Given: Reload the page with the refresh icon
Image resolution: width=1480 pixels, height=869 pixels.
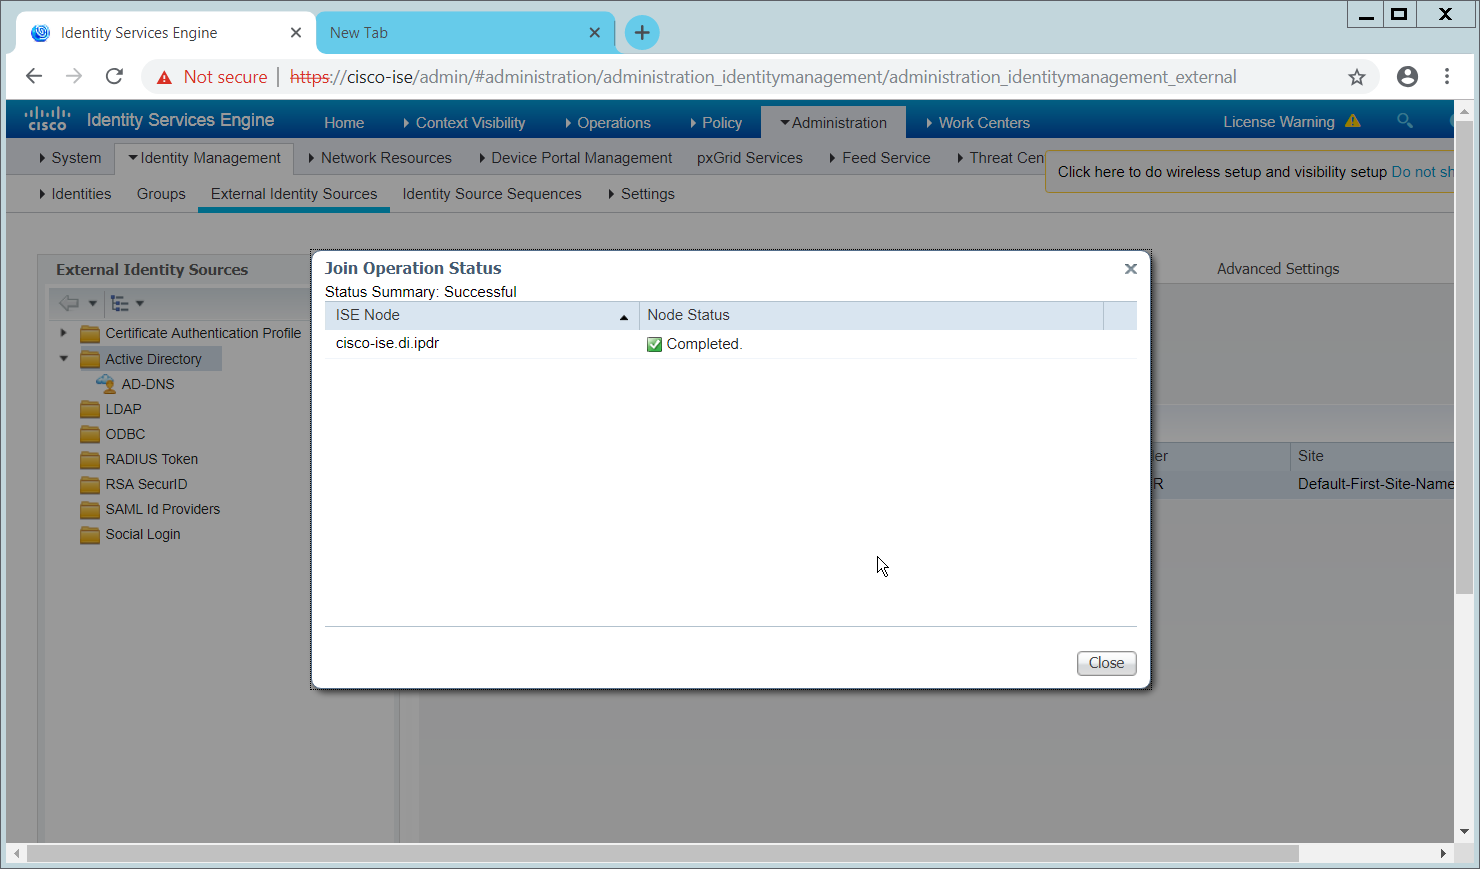Looking at the screenshot, I should click(115, 77).
